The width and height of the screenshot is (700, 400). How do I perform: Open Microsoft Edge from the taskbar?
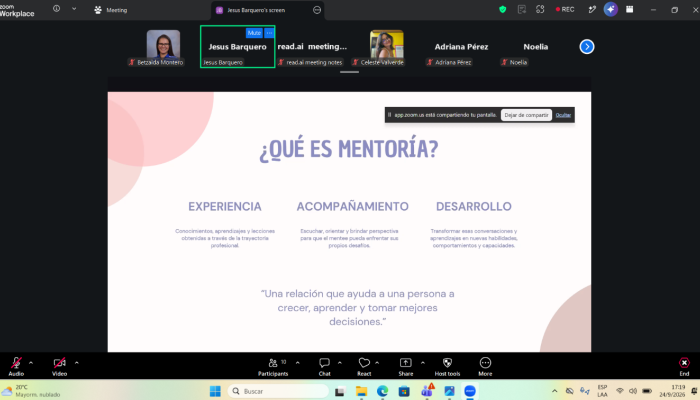point(383,392)
